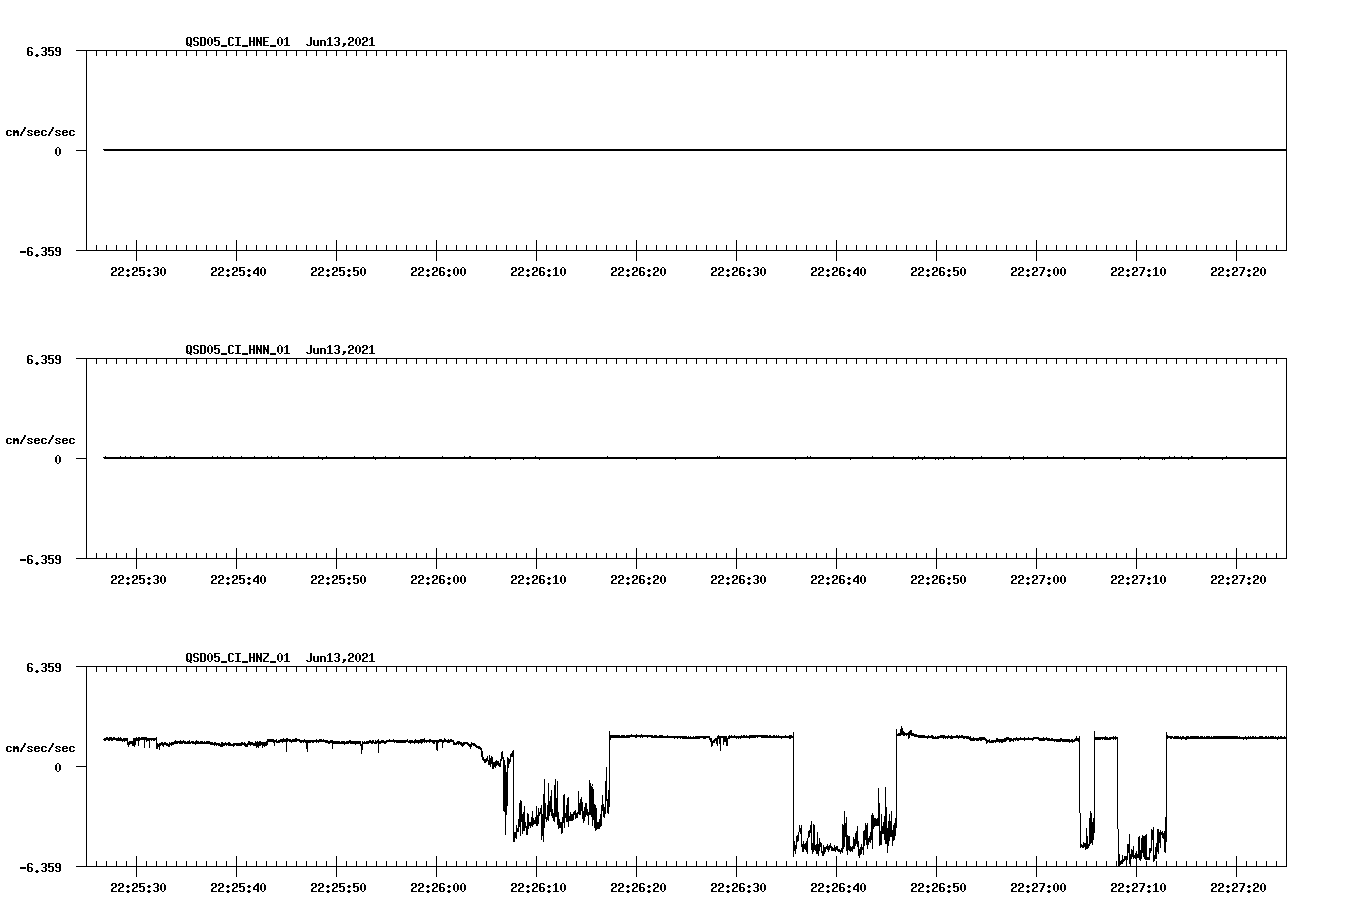Click the 22:27:20 time label under HNZ plot
The height and width of the screenshot is (924, 1358).
point(1238,888)
